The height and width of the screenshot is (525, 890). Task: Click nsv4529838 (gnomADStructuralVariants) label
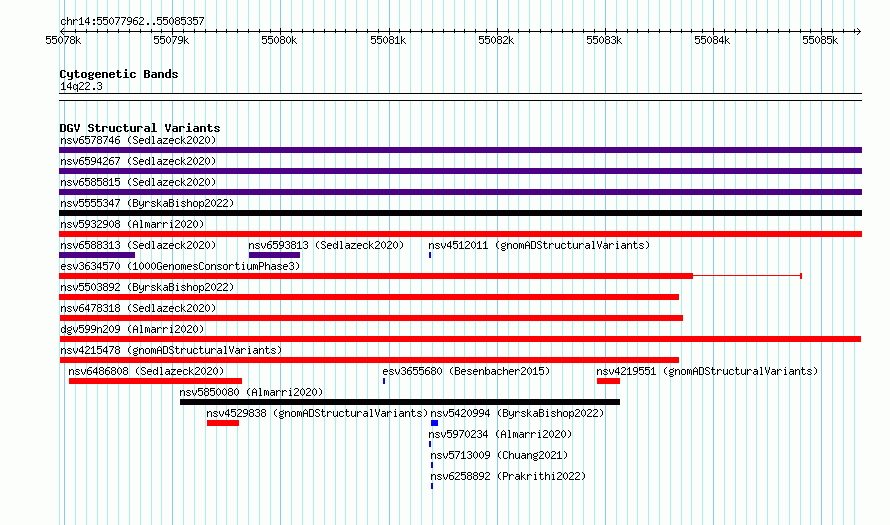coord(317,413)
